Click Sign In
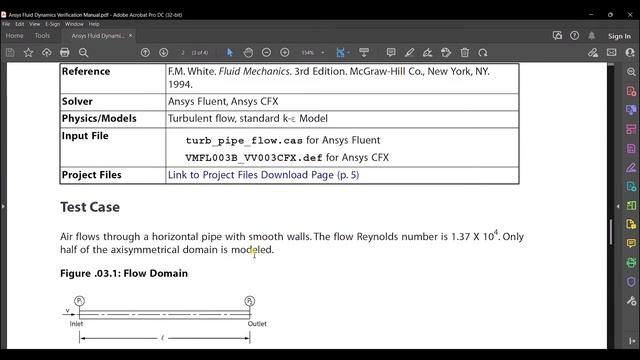The width and height of the screenshot is (640, 360). (619, 36)
